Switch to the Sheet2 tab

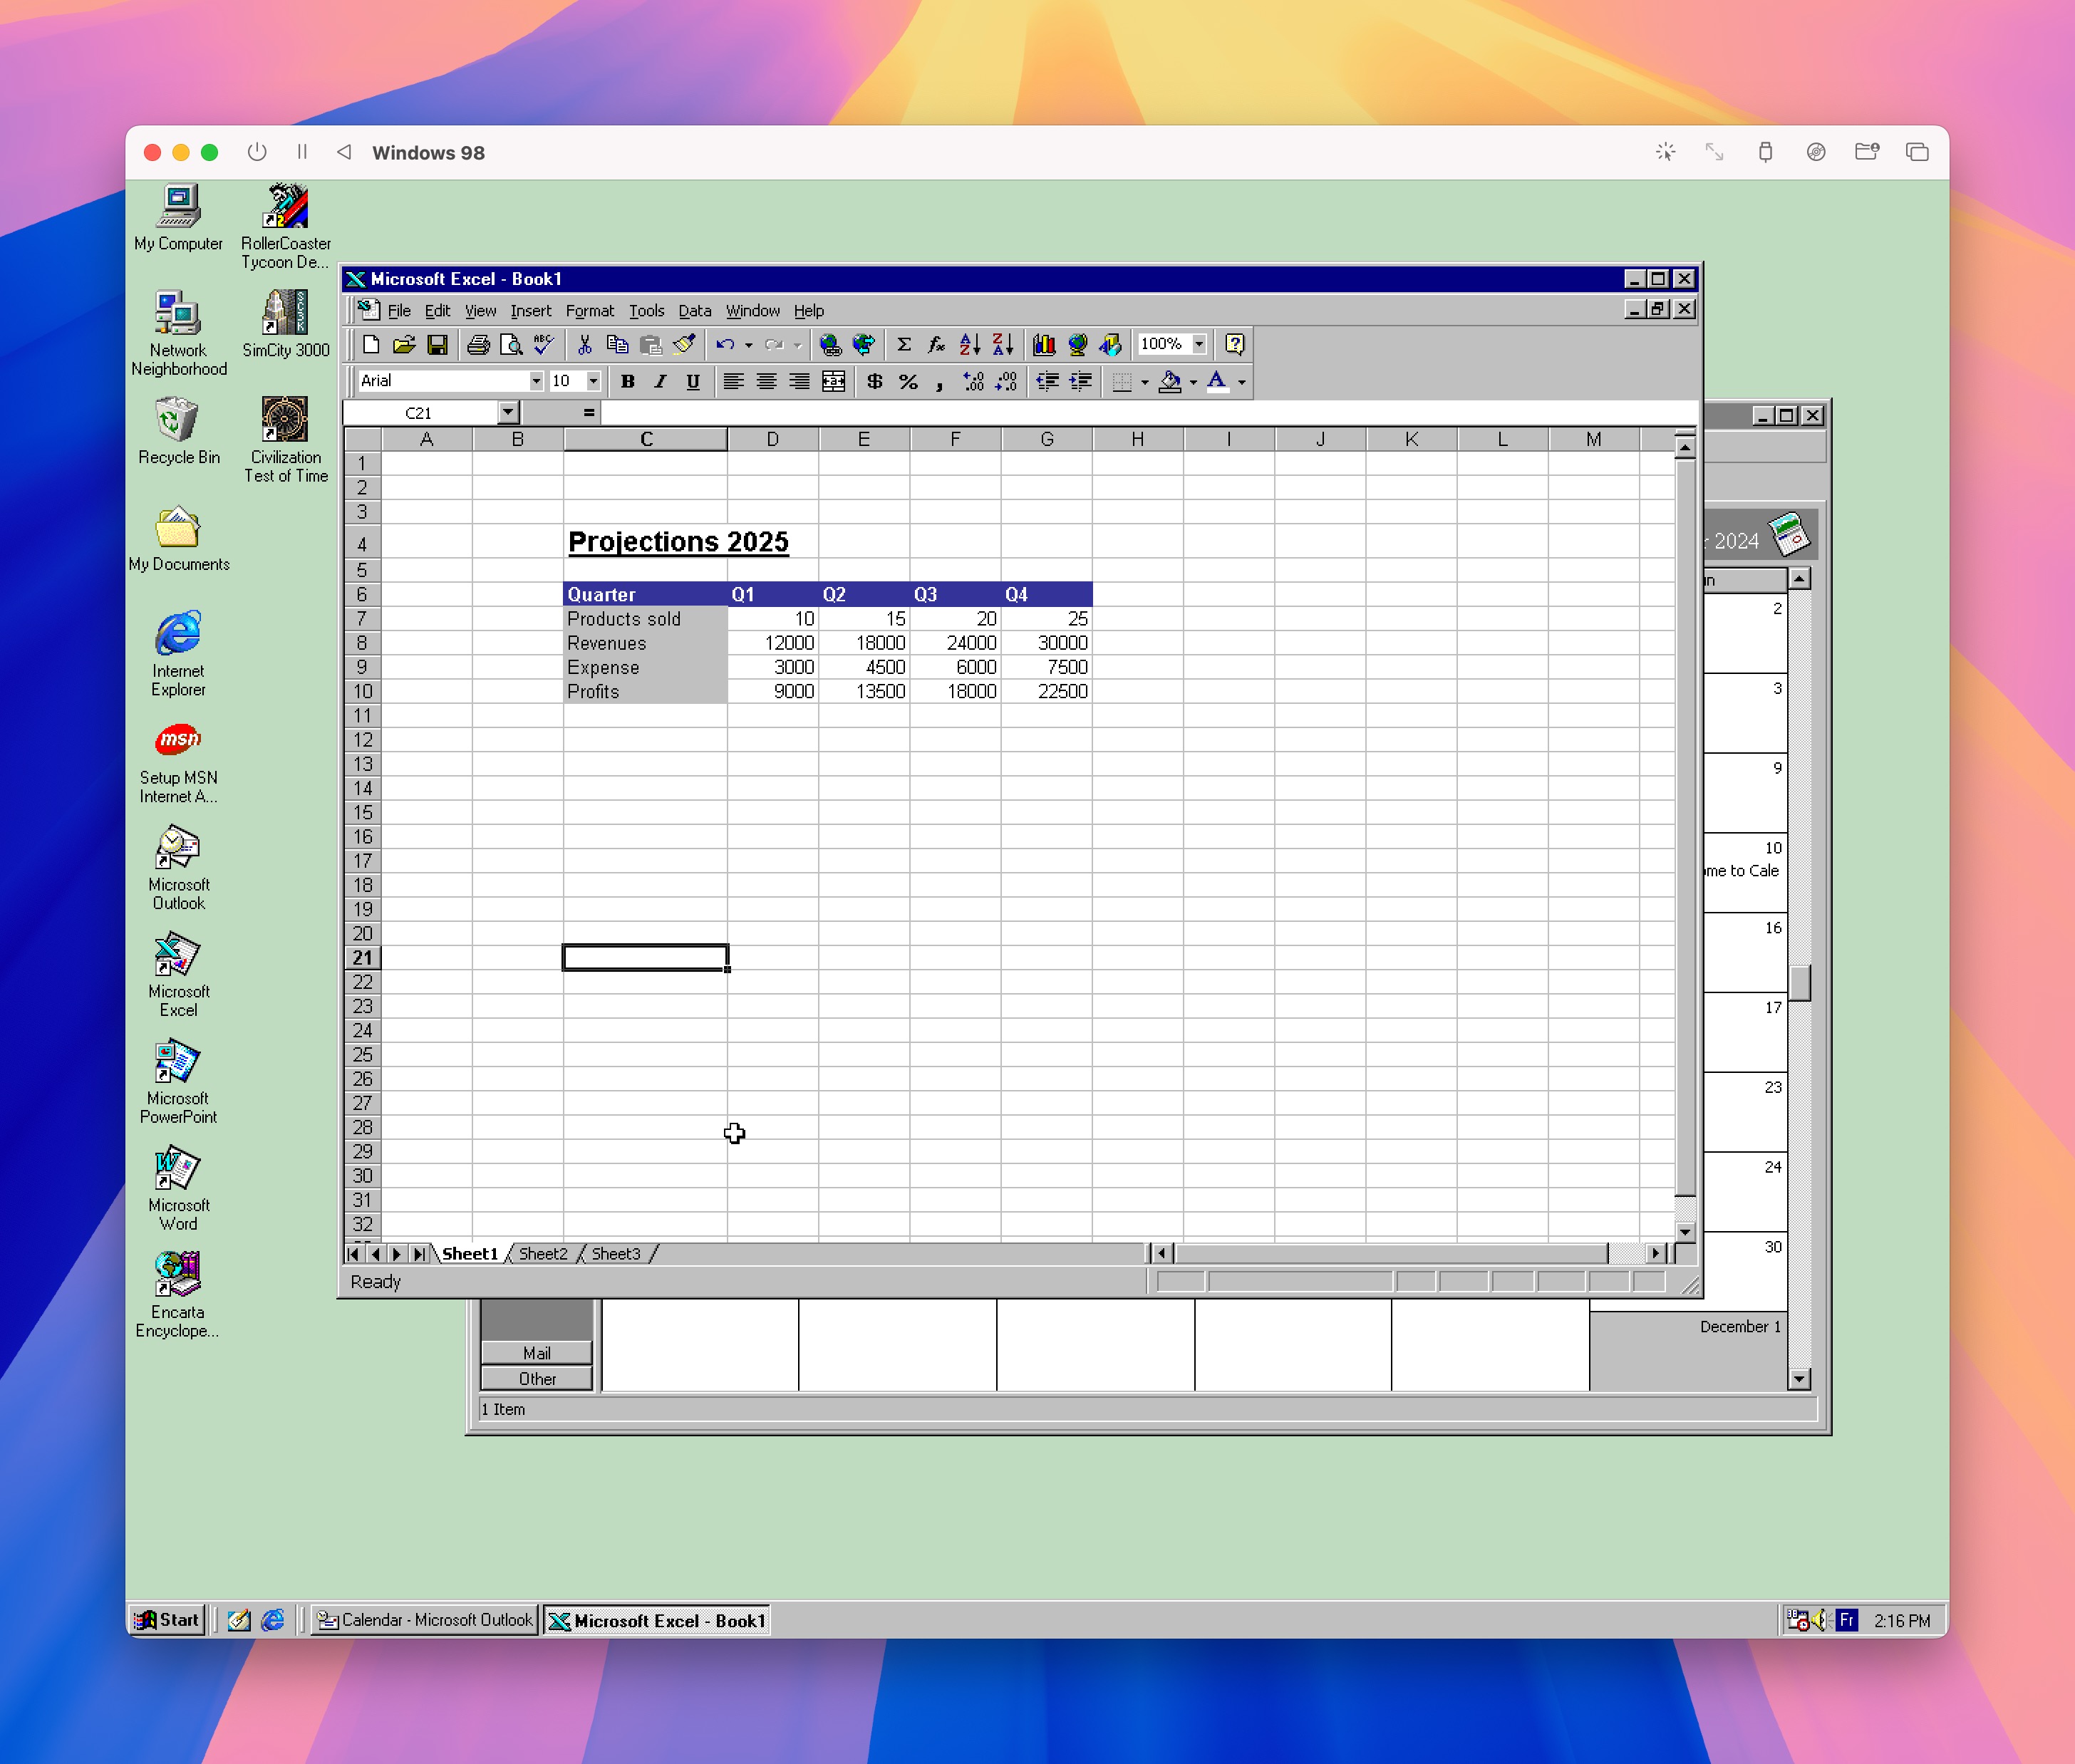coord(543,1254)
